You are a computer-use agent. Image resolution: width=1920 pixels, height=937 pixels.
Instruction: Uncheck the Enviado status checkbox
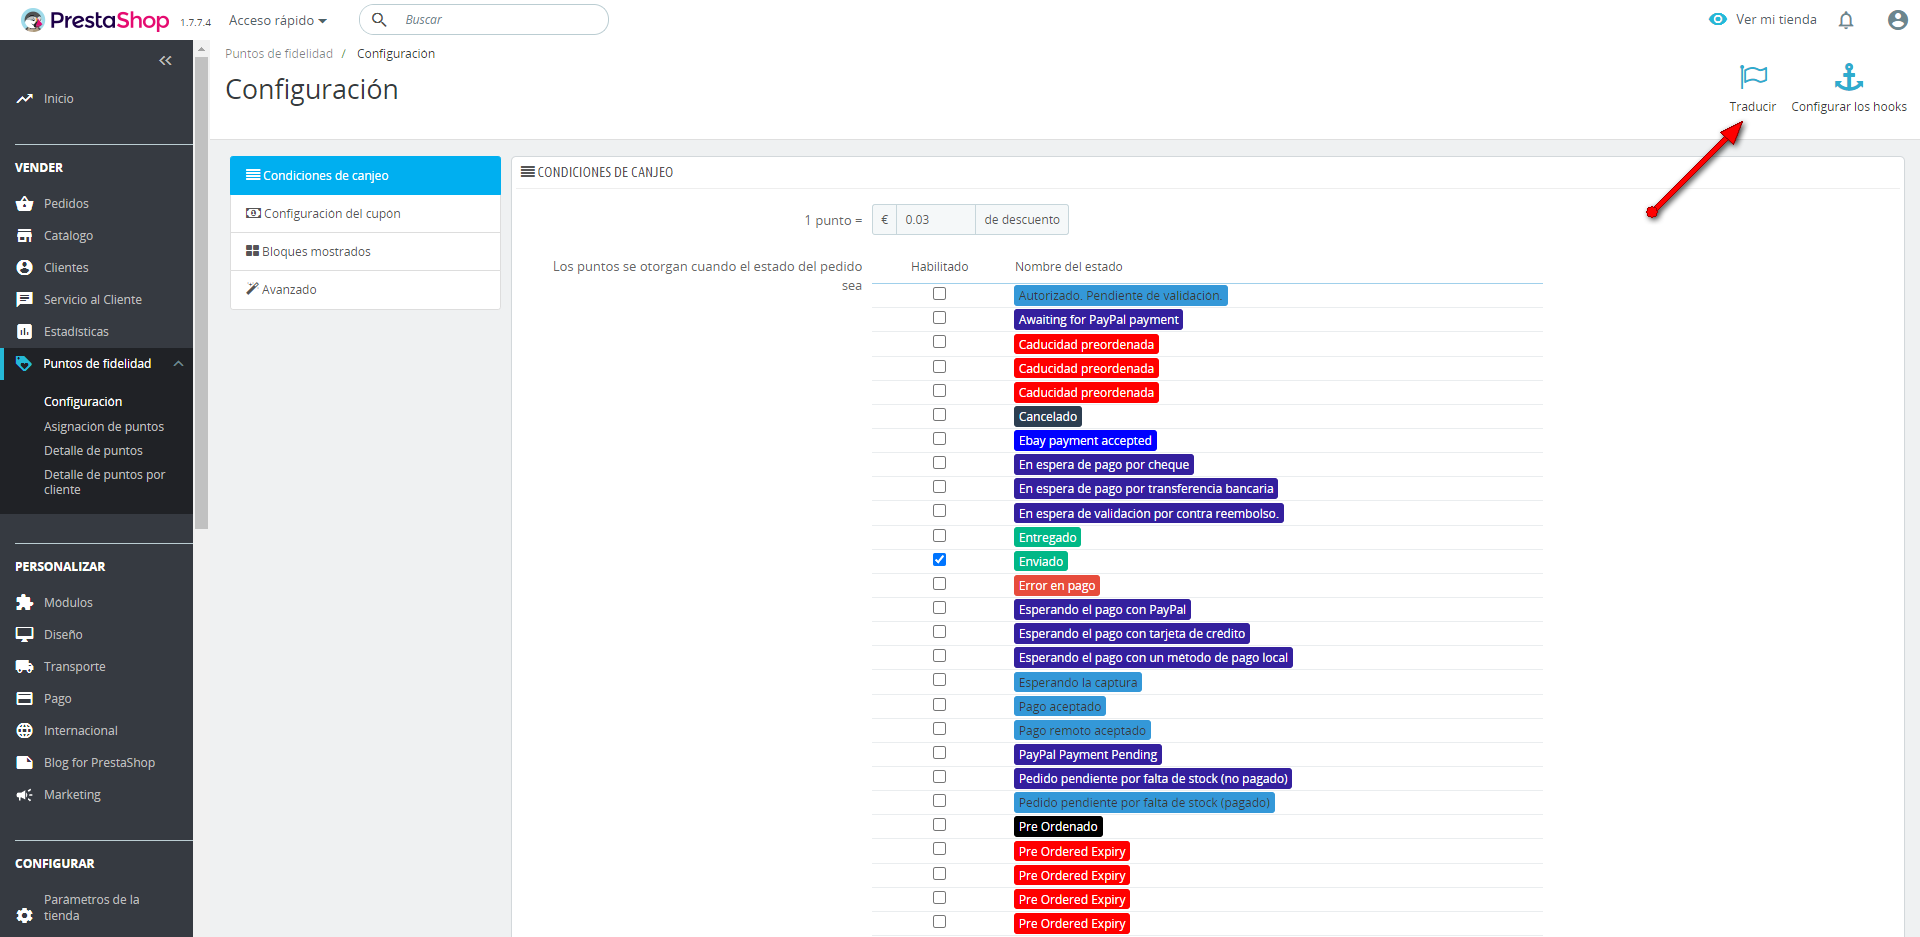click(939, 560)
